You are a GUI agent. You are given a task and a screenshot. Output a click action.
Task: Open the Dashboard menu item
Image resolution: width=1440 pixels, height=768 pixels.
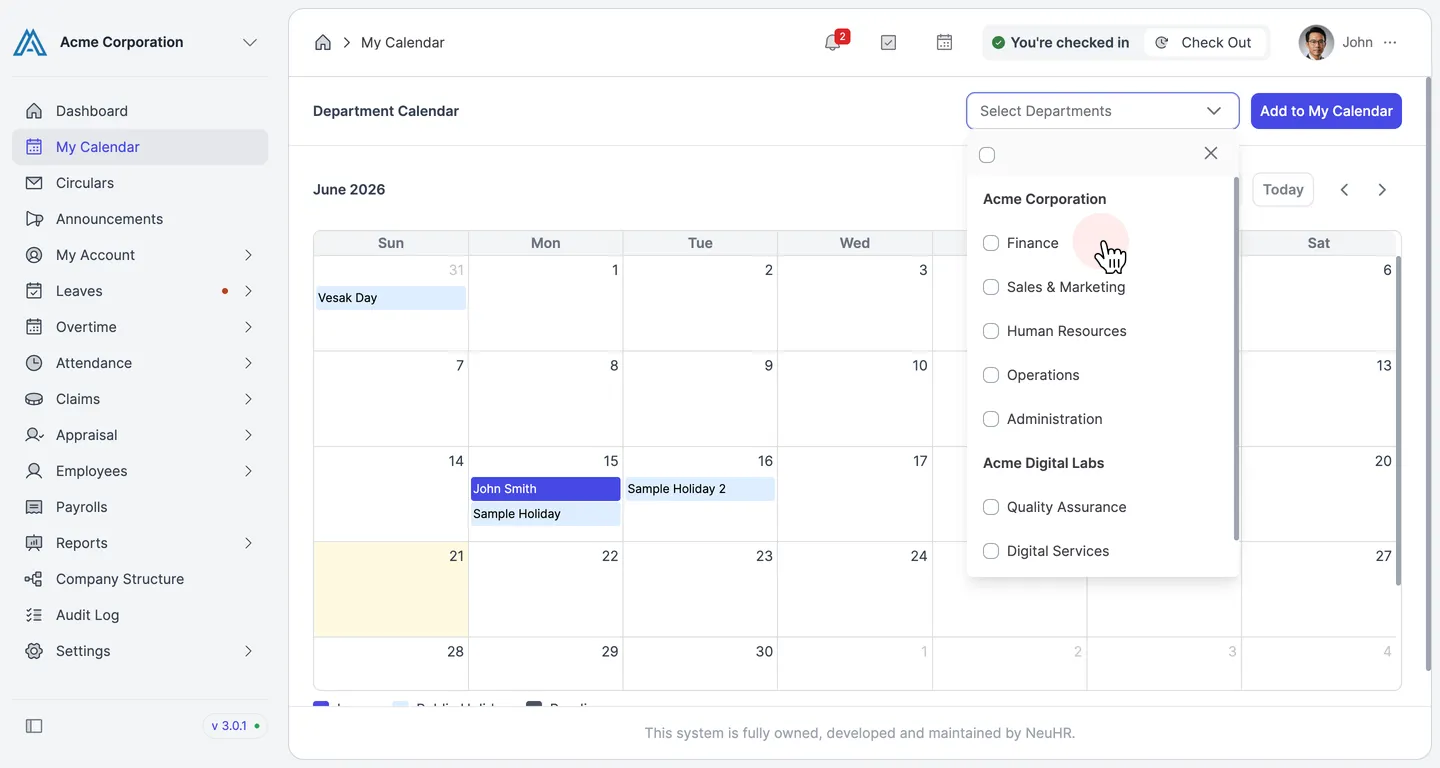click(140, 111)
